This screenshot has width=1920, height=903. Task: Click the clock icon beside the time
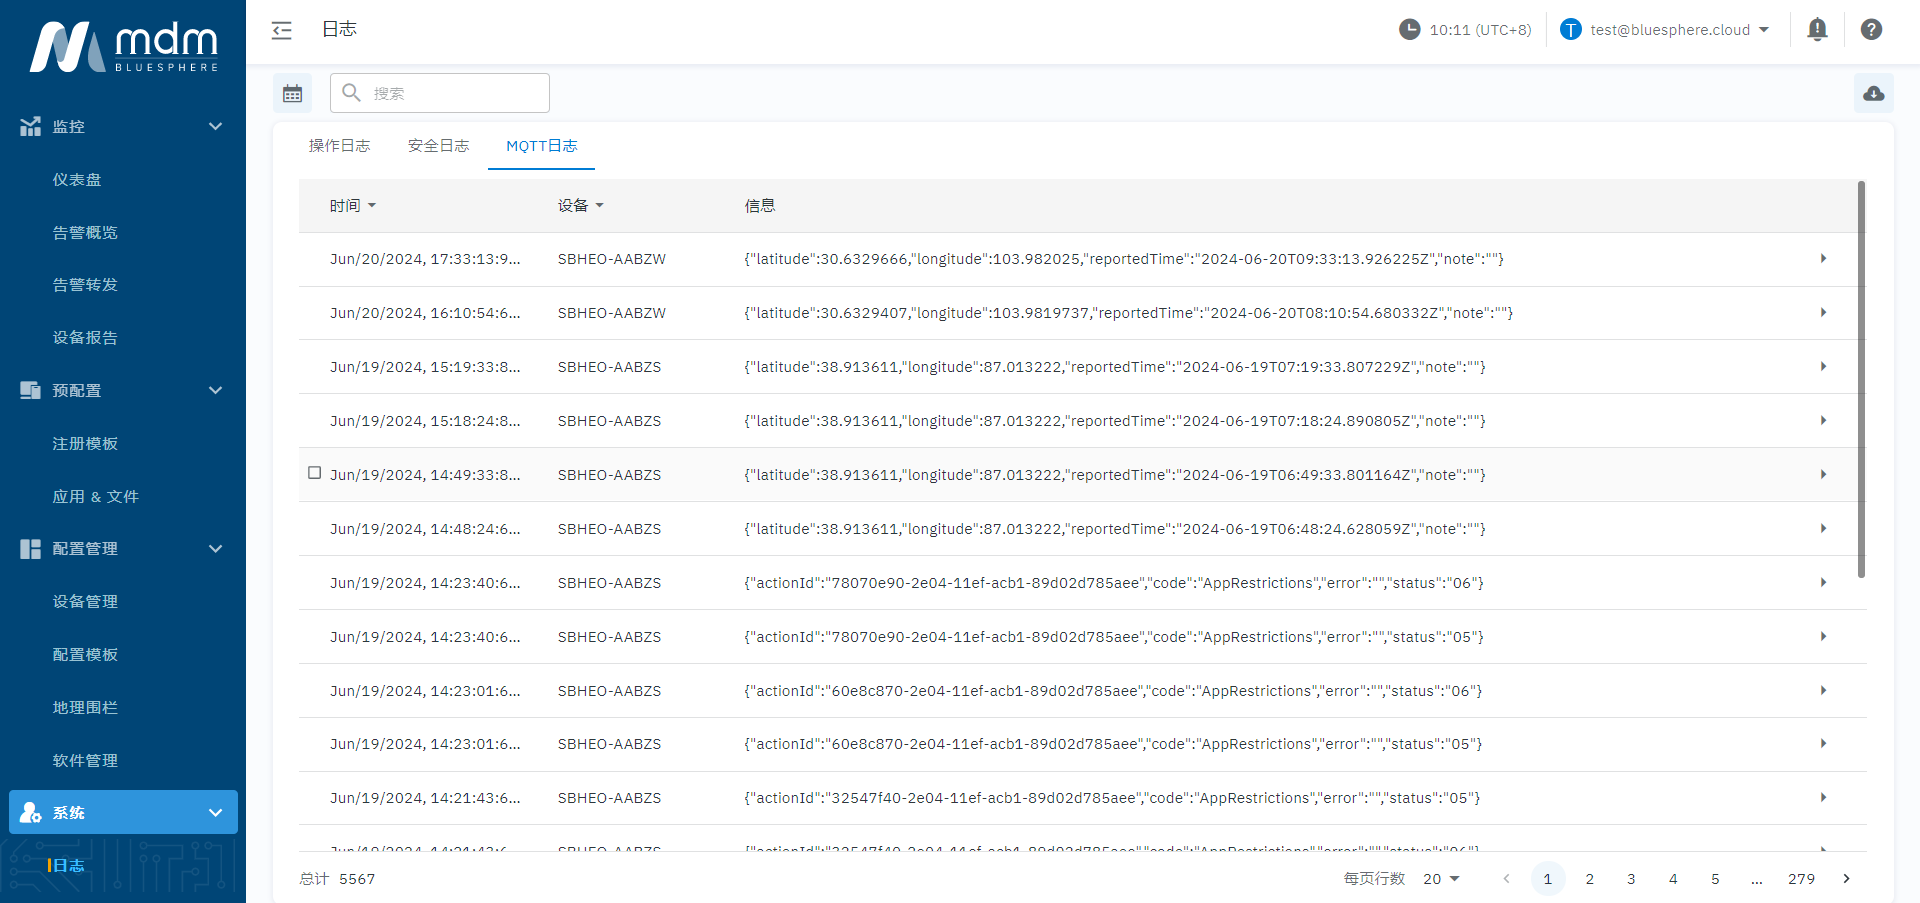(1409, 30)
